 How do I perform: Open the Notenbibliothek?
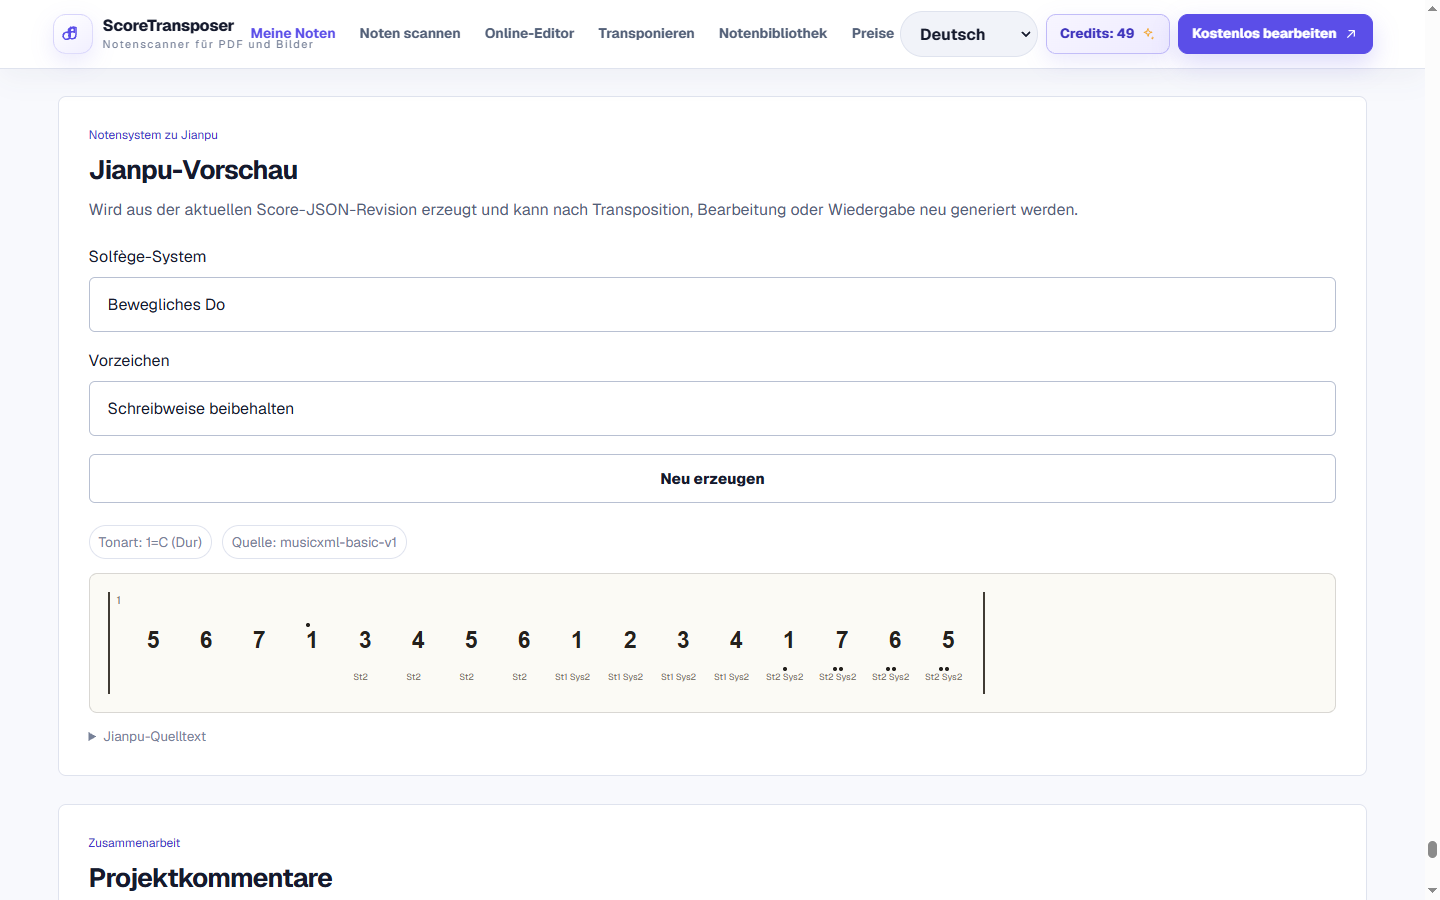(x=773, y=33)
